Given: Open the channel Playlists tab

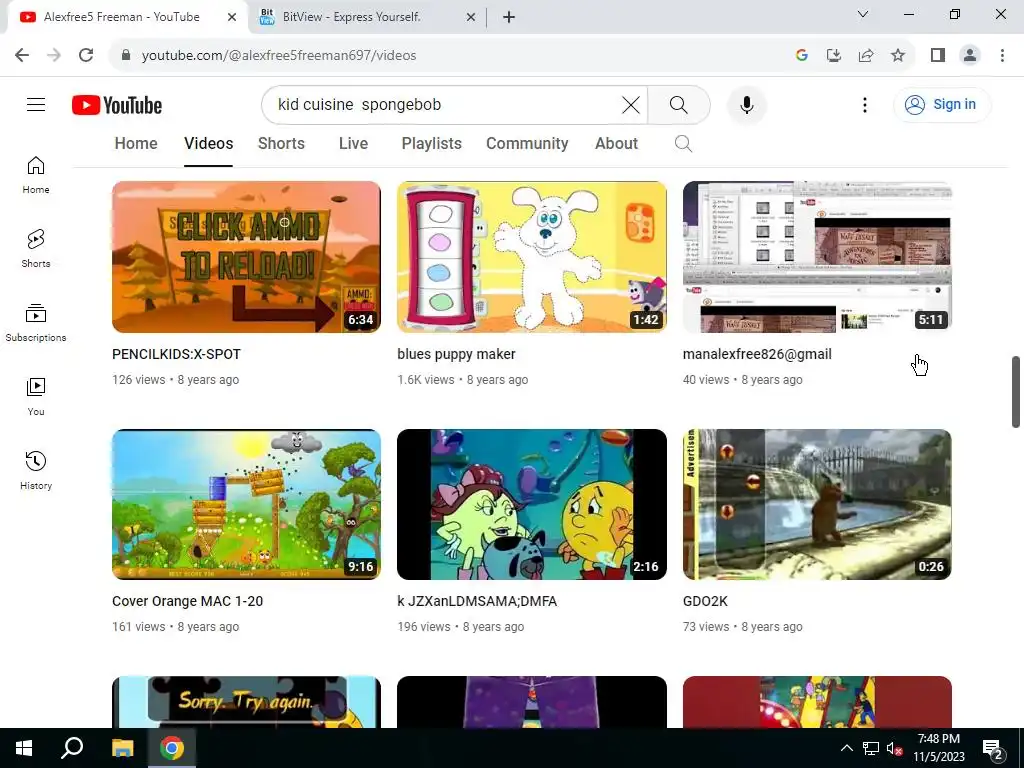Looking at the screenshot, I should 432,144.
